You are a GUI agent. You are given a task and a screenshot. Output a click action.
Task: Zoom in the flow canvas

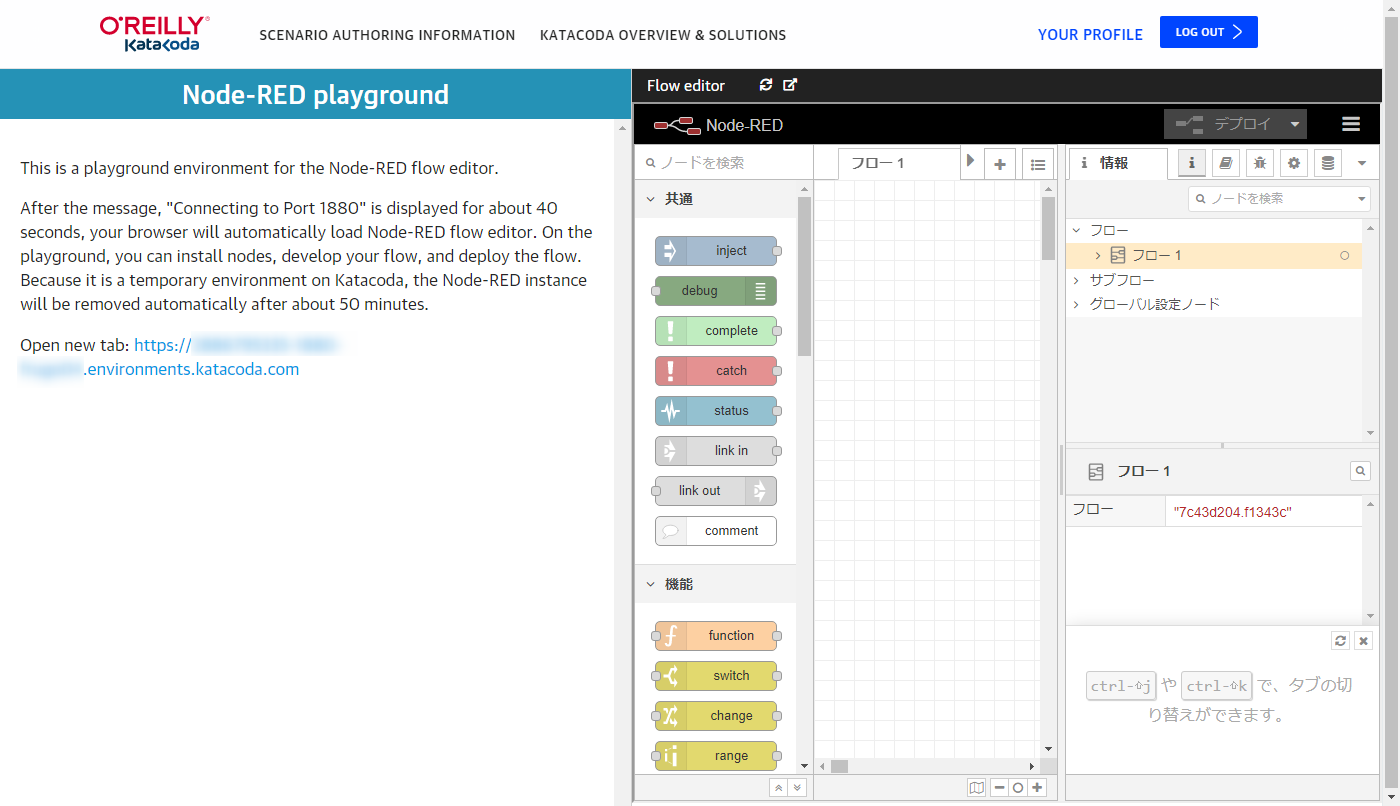1038,788
